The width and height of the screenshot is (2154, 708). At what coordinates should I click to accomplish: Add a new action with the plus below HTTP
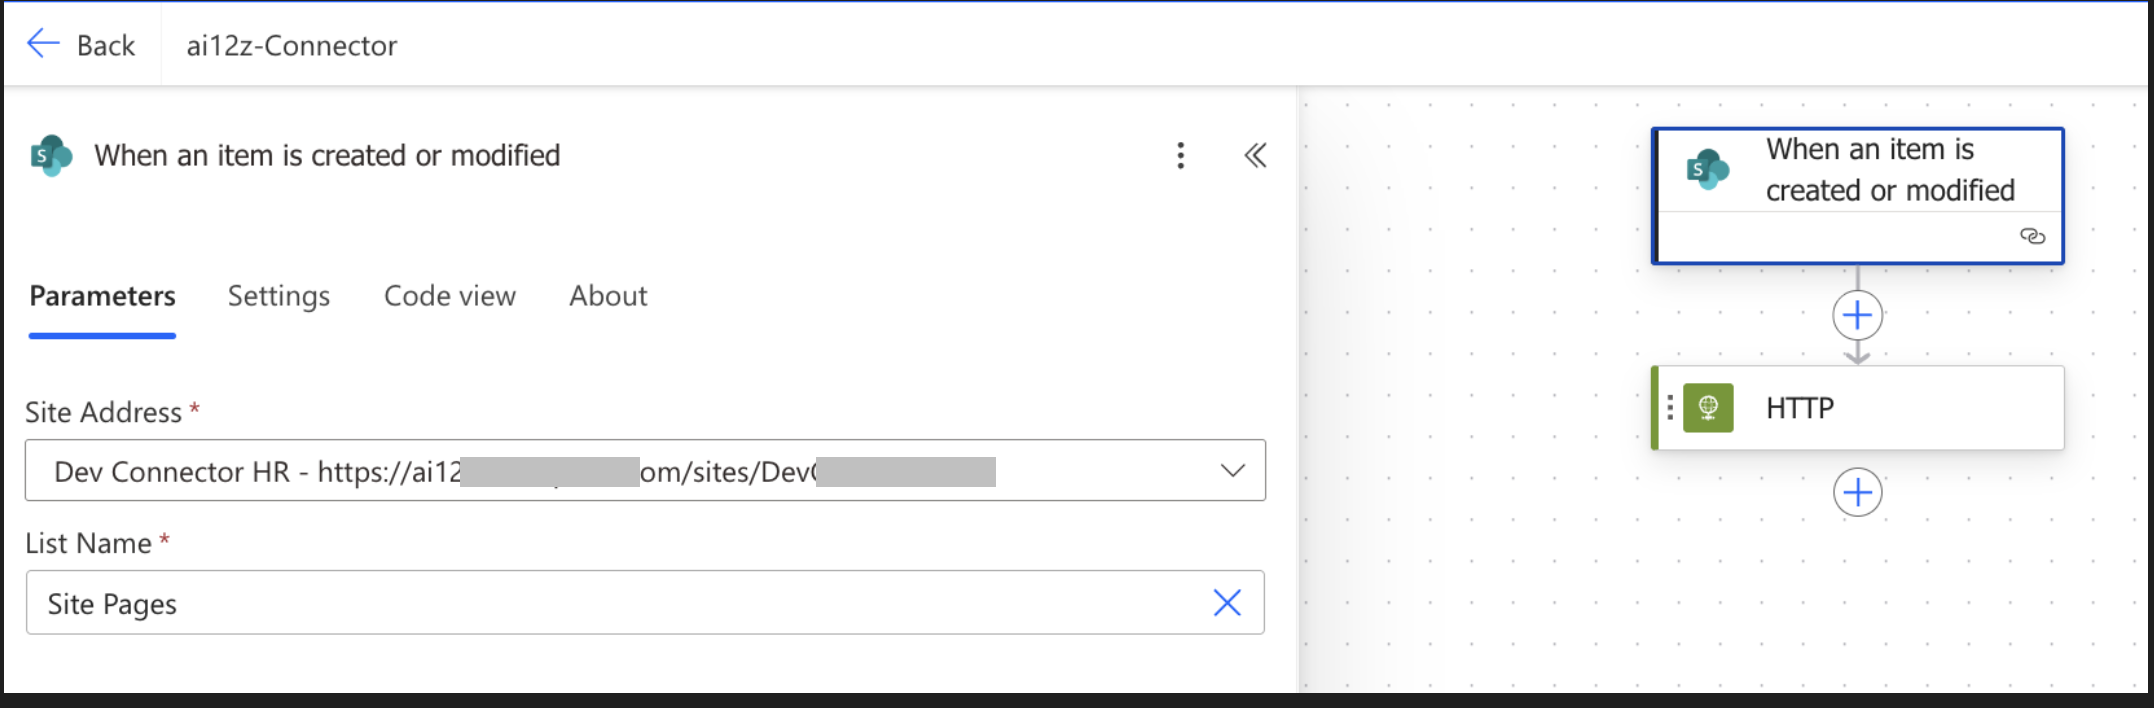coord(1857,491)
